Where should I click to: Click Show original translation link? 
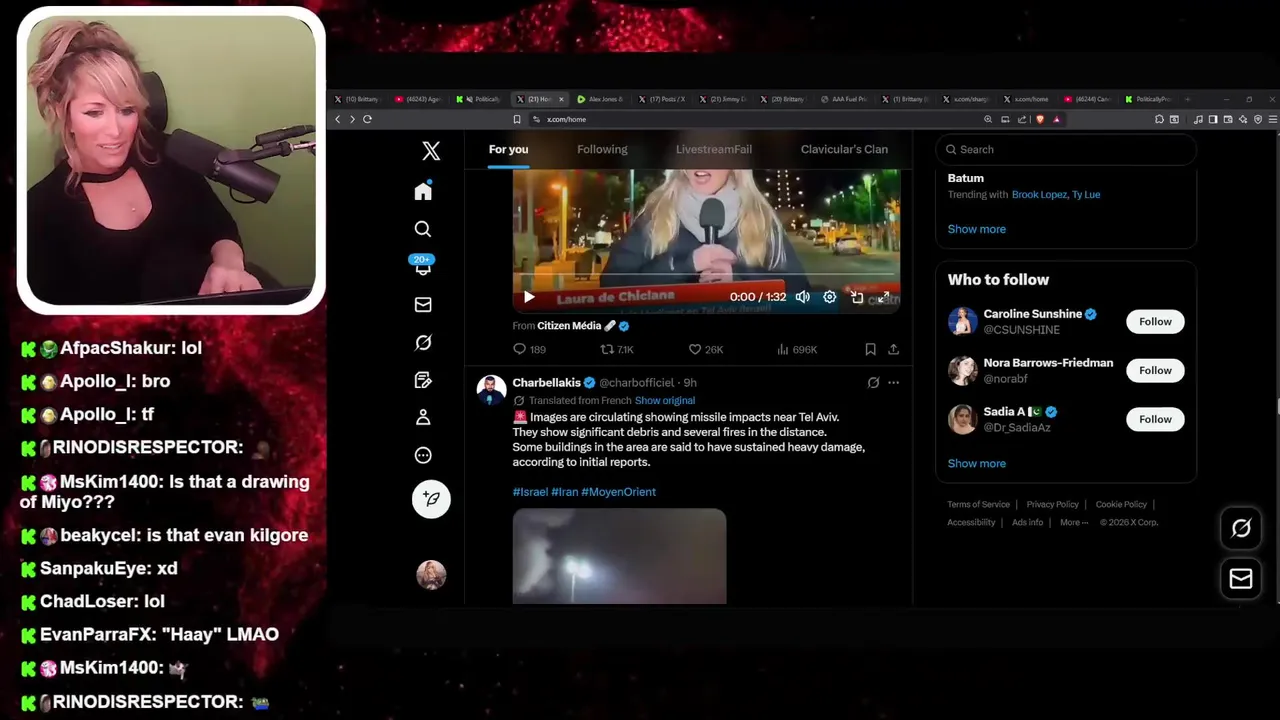coord(665,401)
